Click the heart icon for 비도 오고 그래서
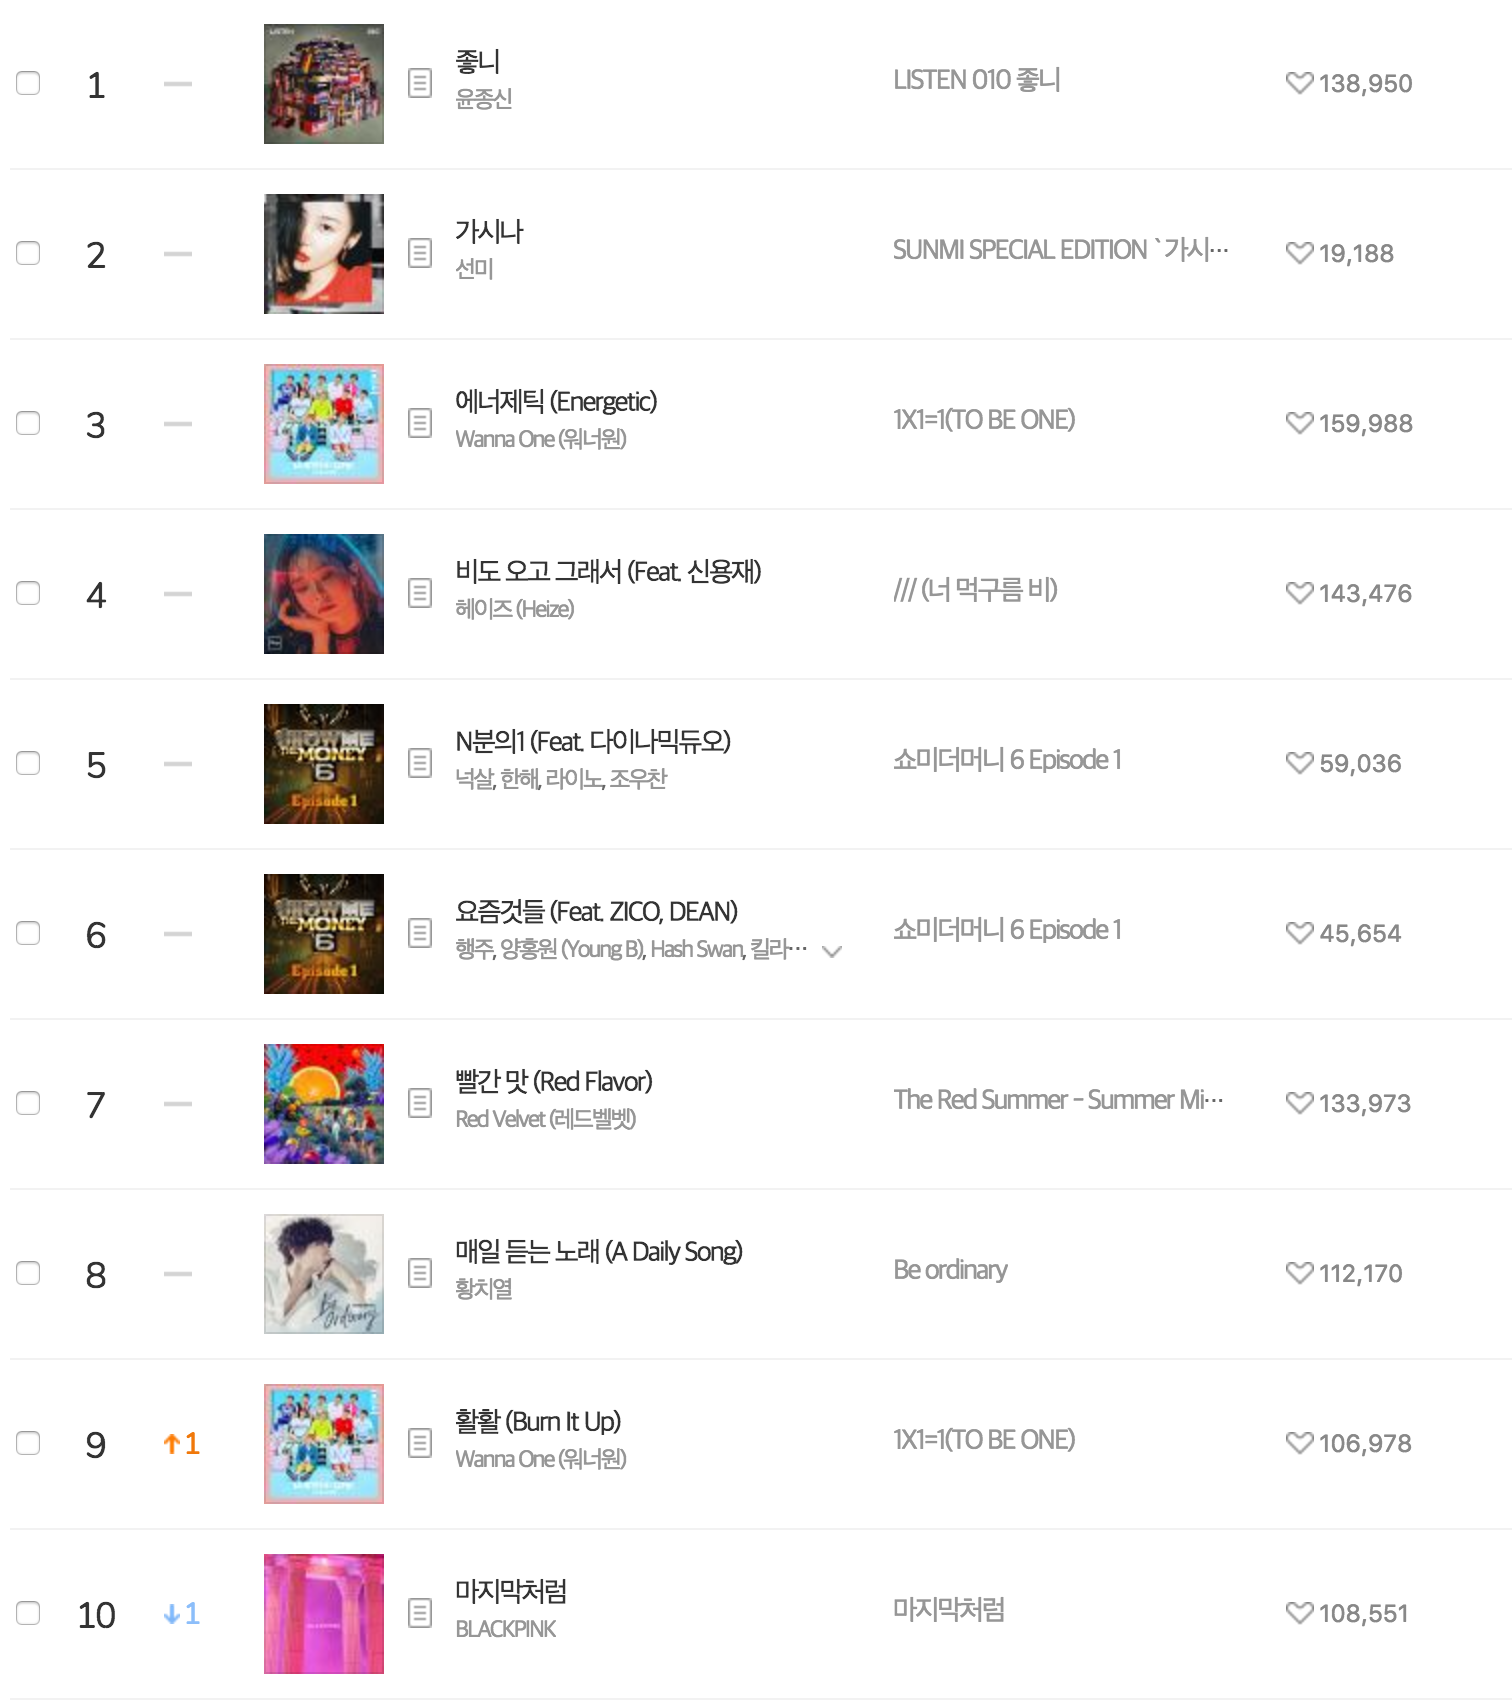Viewport: 1512px width, 1700px height. tap(1299, 593)
